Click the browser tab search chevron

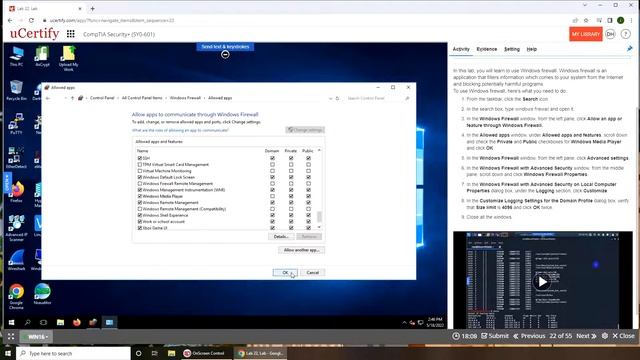[x=585, y=5]
